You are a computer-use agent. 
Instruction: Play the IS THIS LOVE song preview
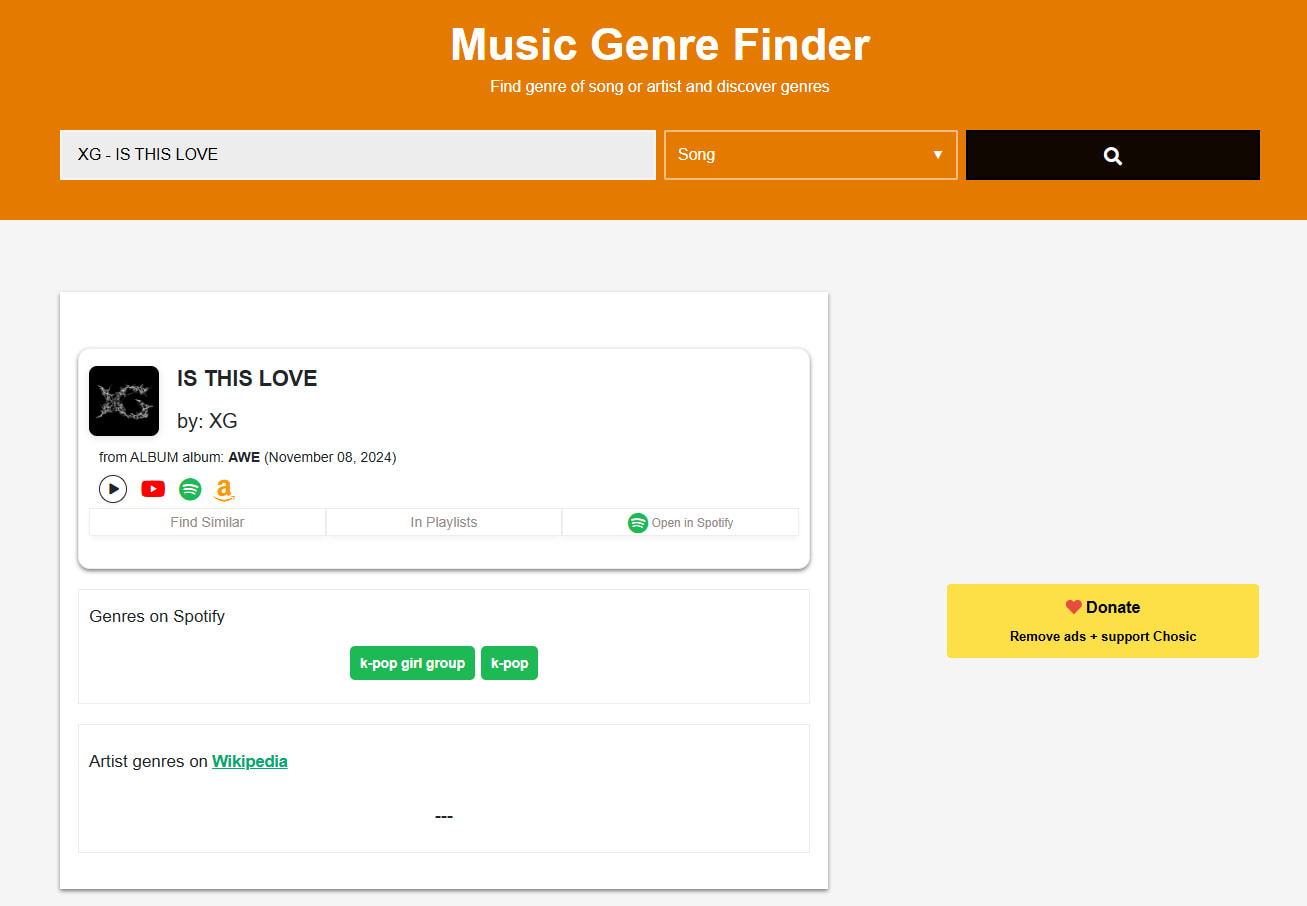[113, 489]
